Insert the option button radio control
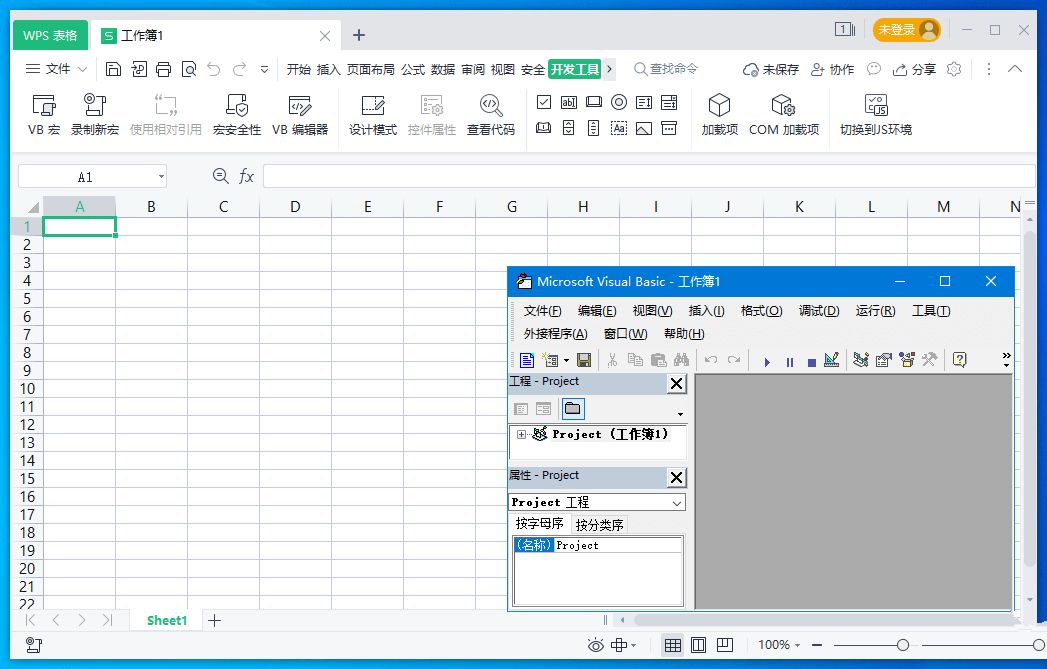Screen dimensions: 1047x669 (x=619, y=102)
